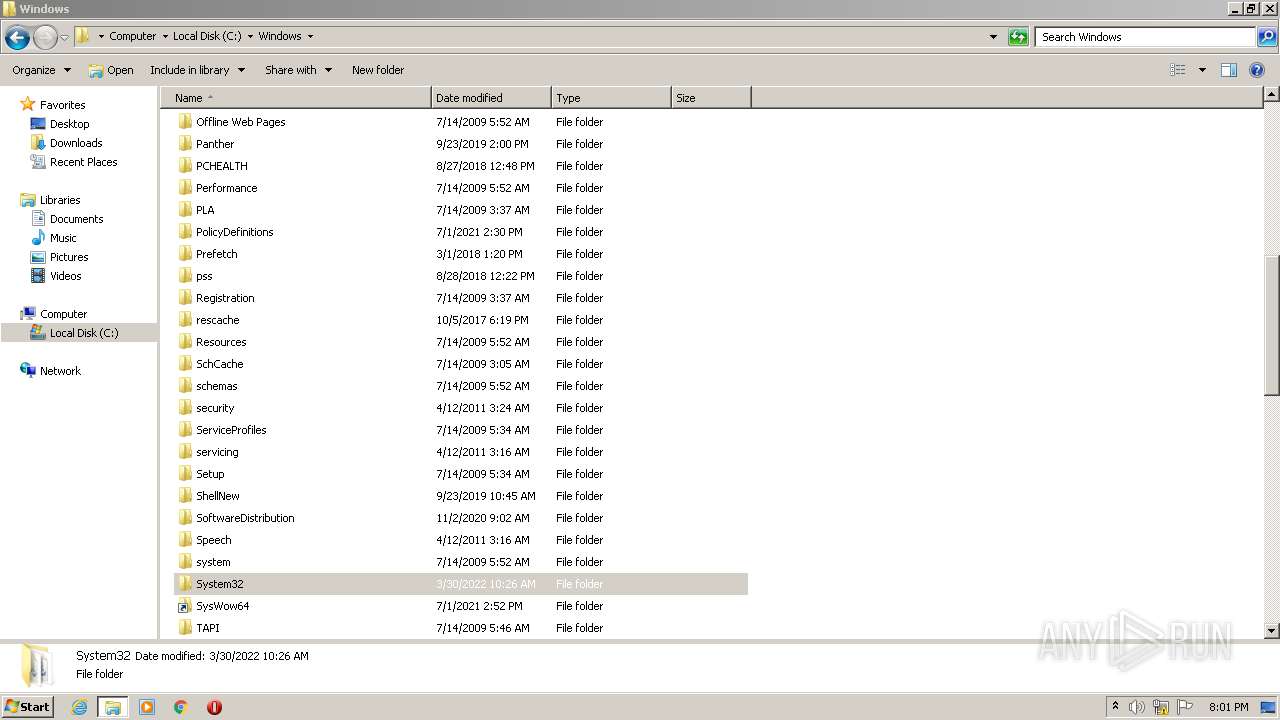Click the green refresh button
This screenshot has height=720, width=1280.
[1018, 37]
